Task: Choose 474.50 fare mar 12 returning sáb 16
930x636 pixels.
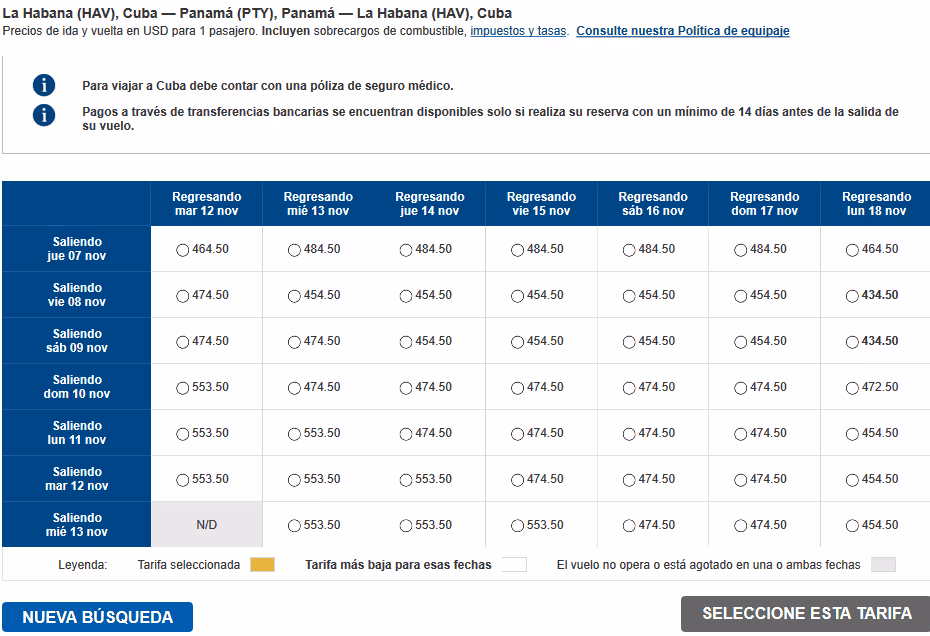Action: coord(629,480)
